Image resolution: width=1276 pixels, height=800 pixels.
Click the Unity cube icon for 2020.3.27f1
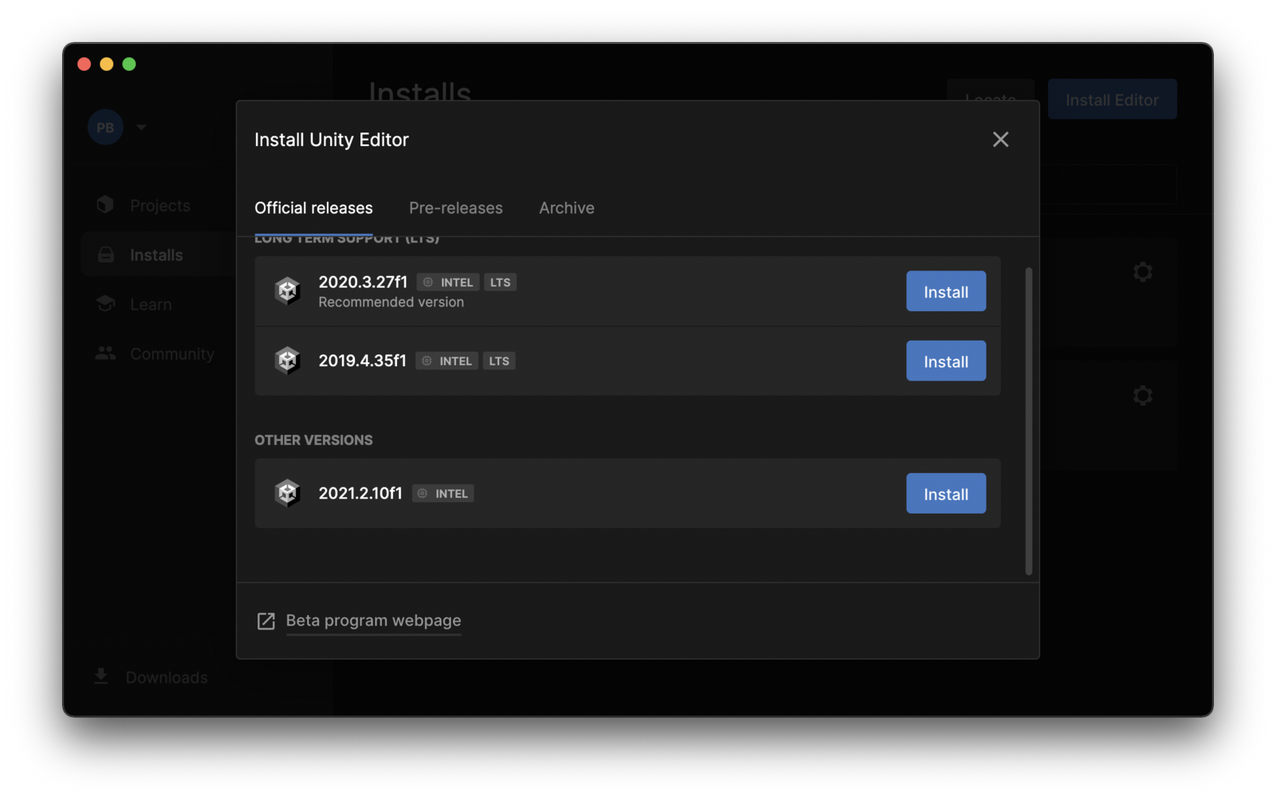pos(287,290)
